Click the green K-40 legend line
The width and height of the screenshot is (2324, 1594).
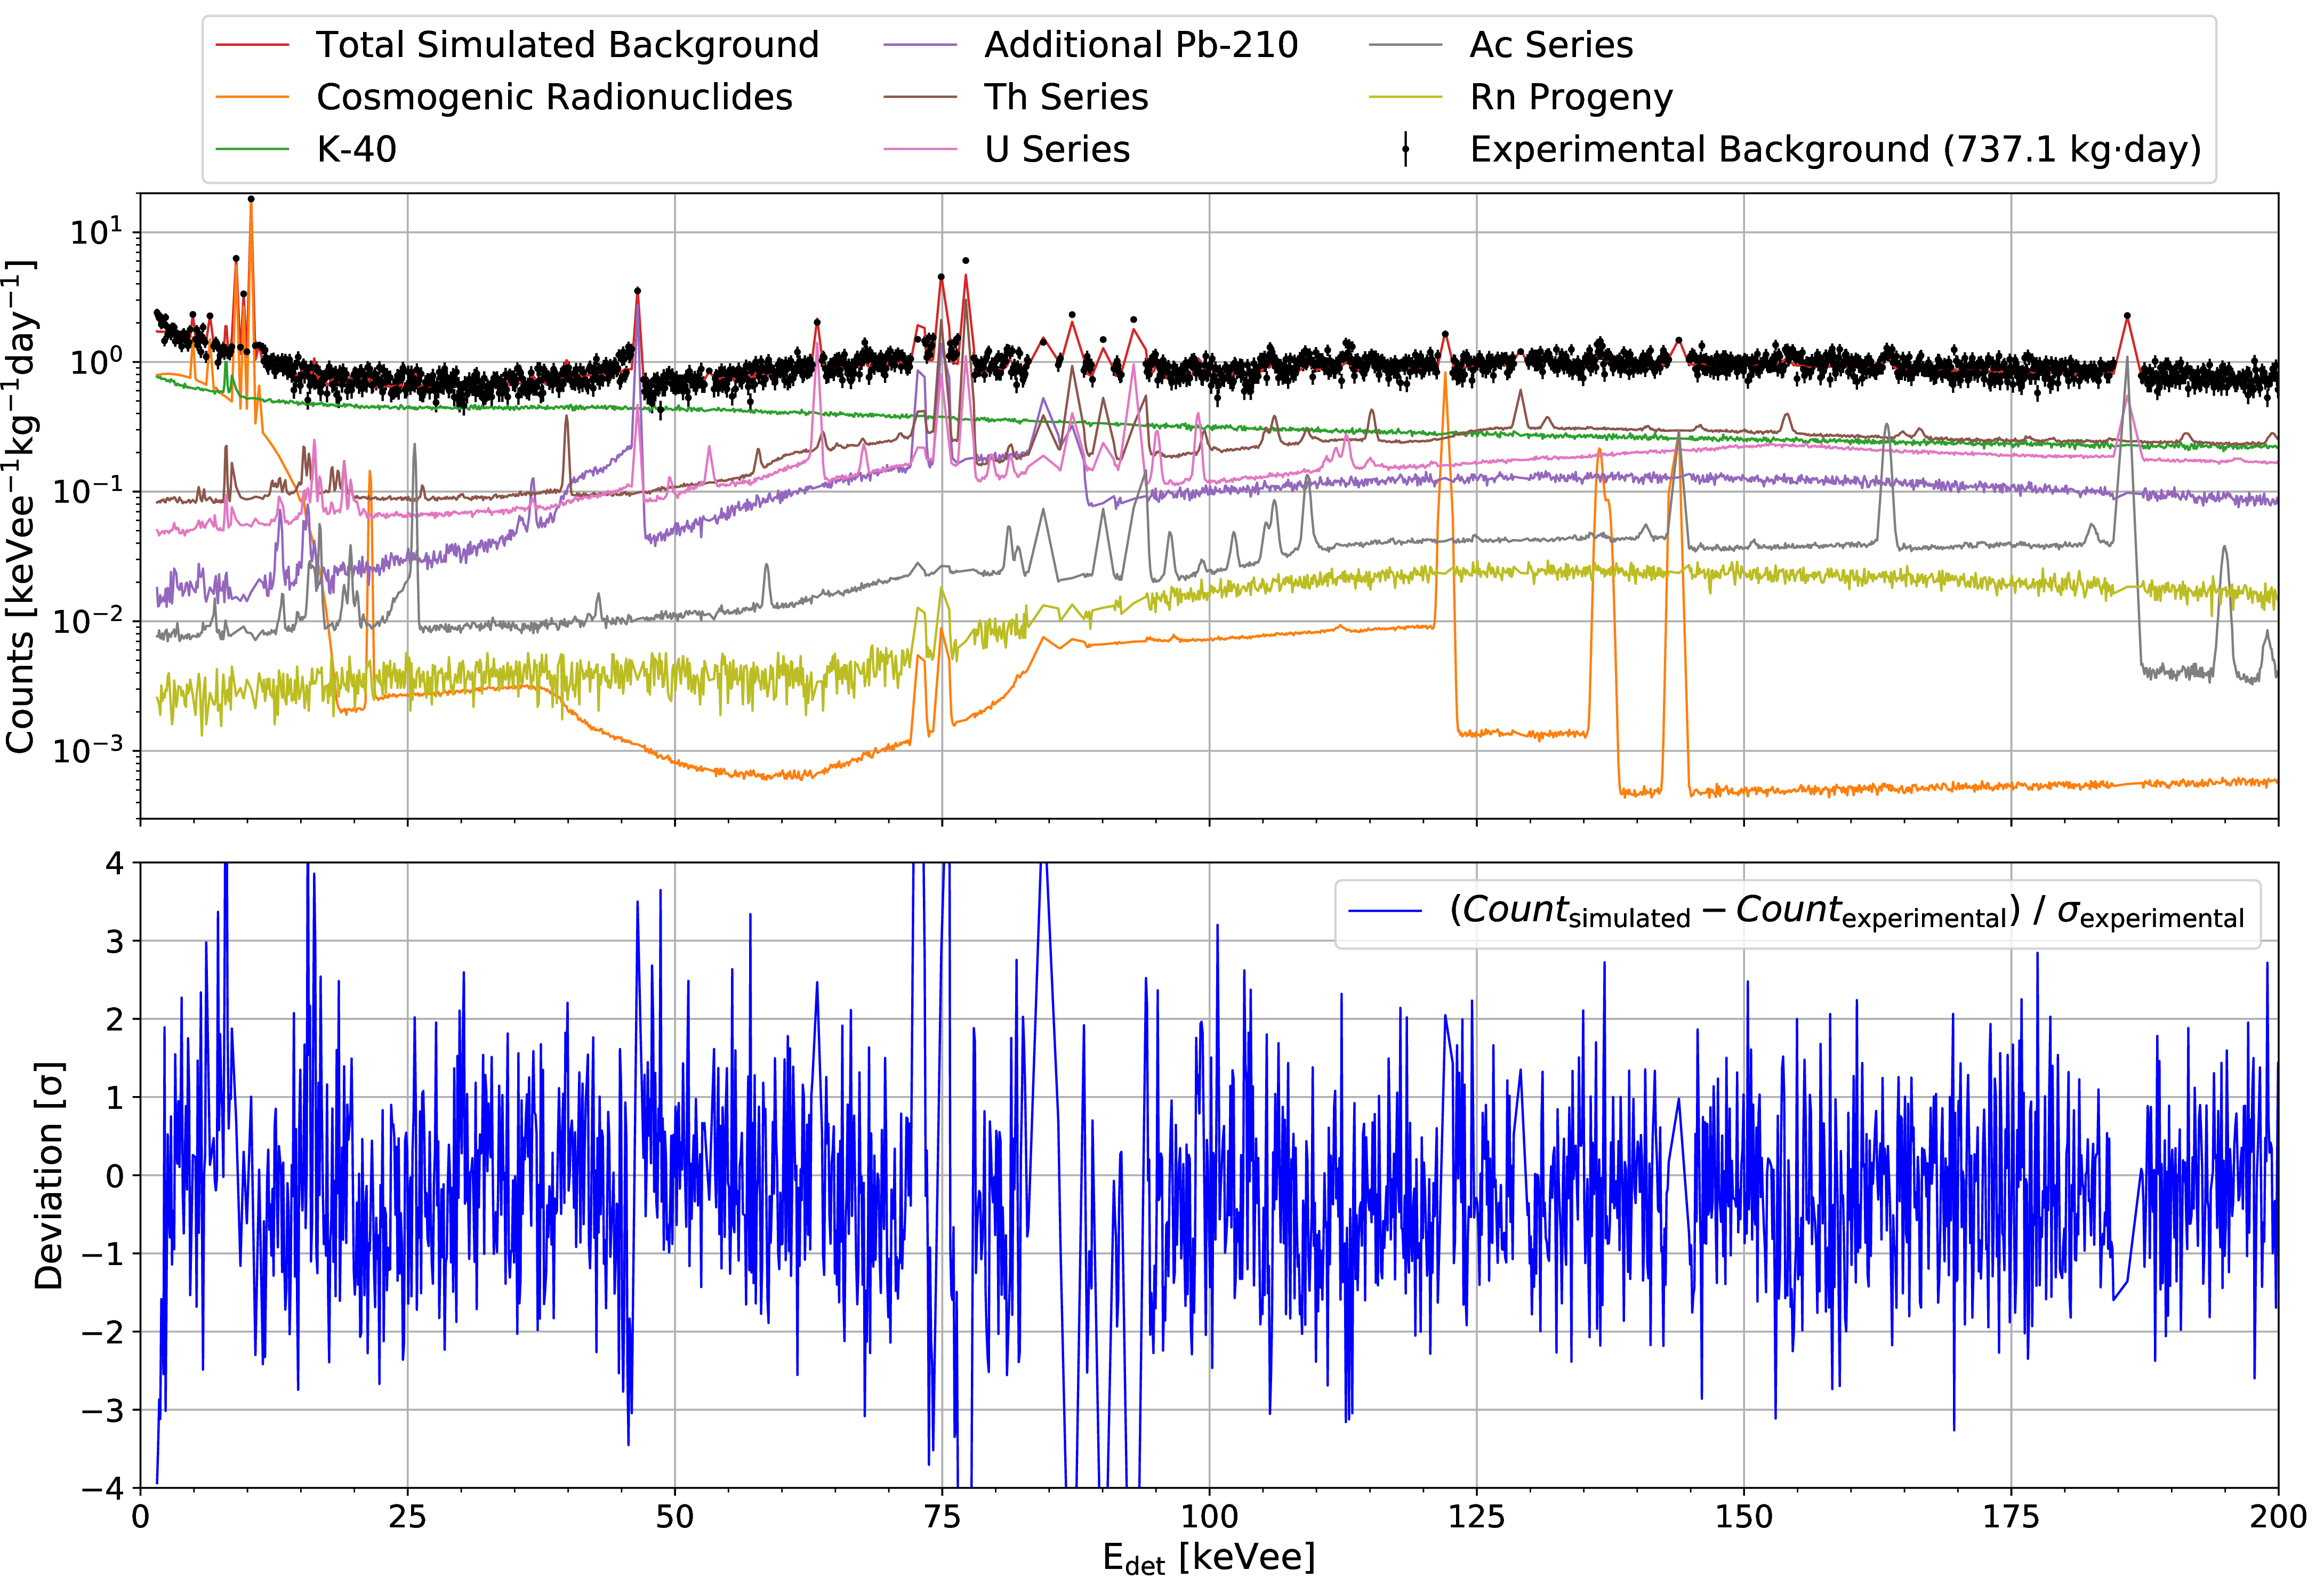click(x=252, y=150)
